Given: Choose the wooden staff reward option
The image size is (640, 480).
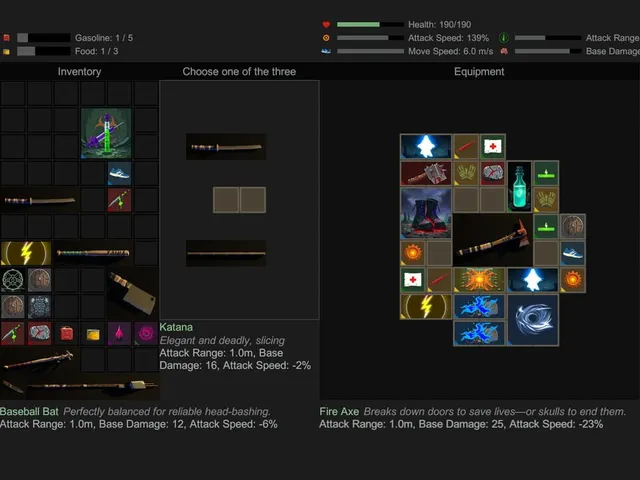Looking at the screenshot, I should click(x=226, y=253).
